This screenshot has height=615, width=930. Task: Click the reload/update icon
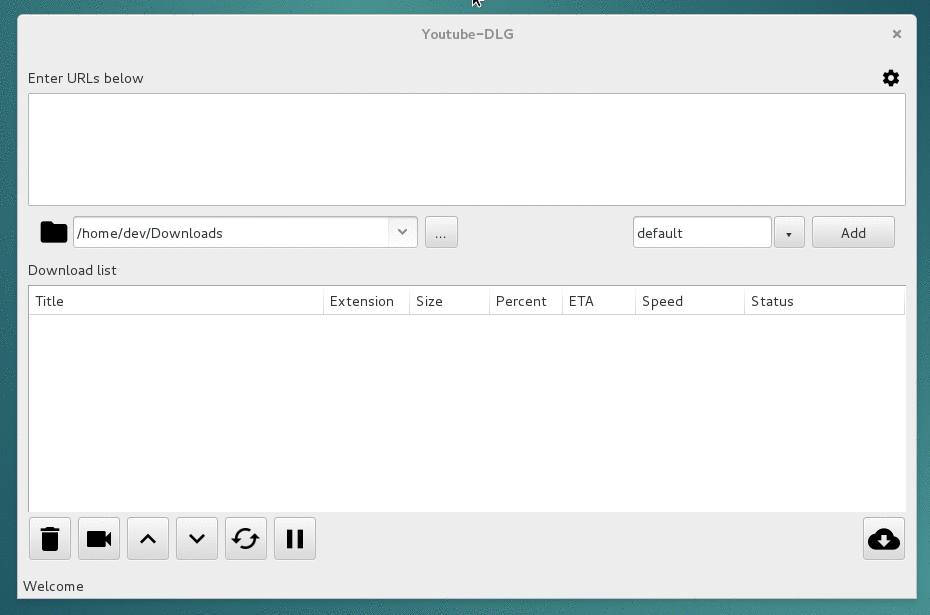(246, 538)
